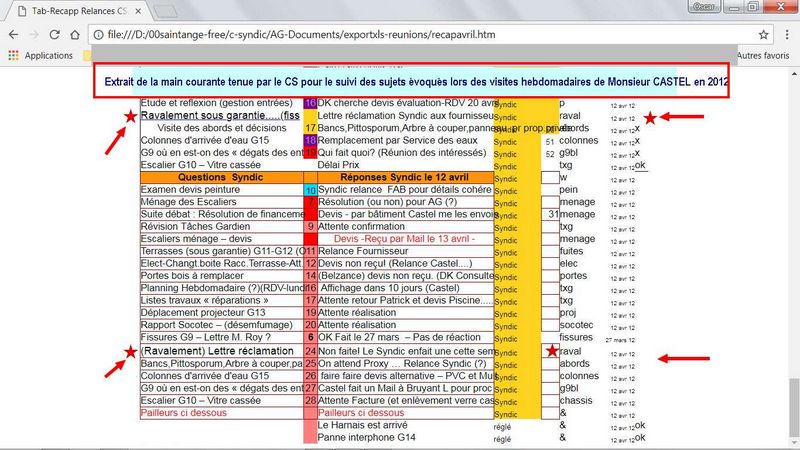Click the '27 mars 12' date cell

point(620,340)
